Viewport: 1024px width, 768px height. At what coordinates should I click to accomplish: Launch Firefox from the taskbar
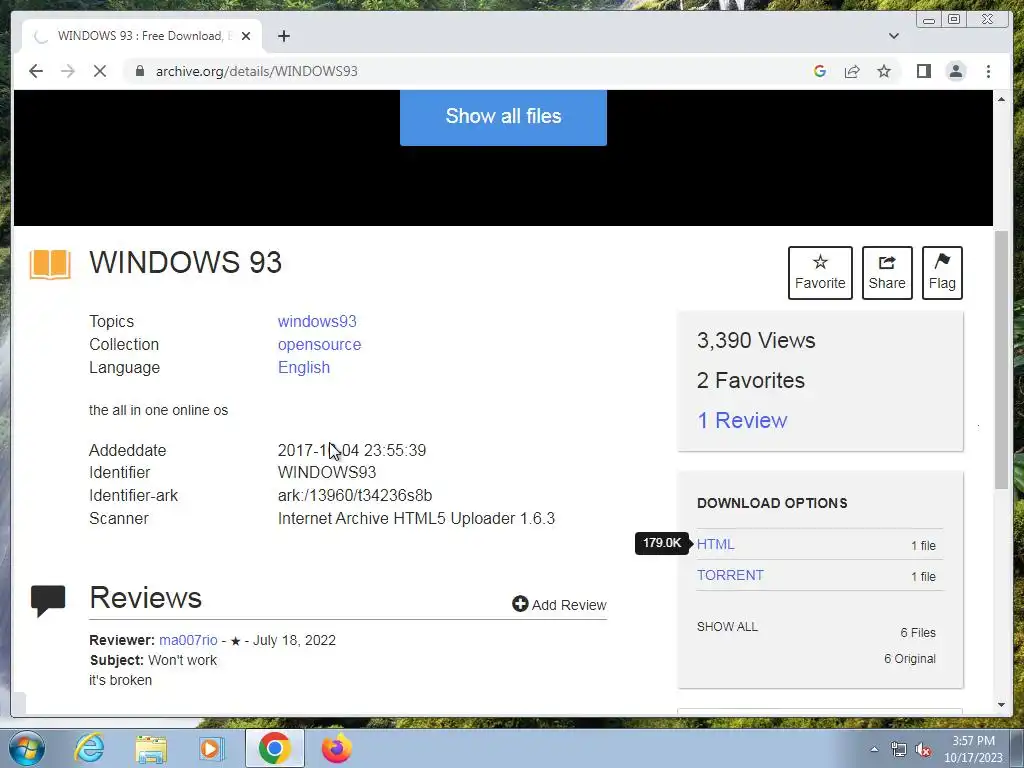tap(336, 748)
